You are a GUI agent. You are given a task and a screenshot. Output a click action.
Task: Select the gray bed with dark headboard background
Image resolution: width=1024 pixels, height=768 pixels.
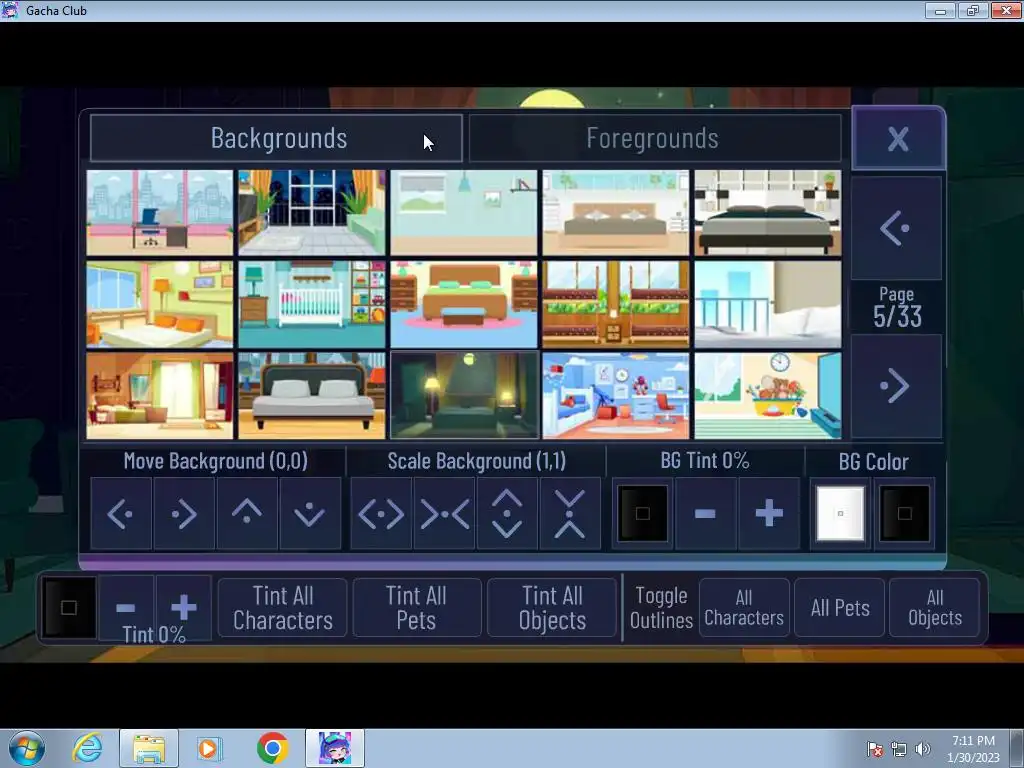point(312,396)
